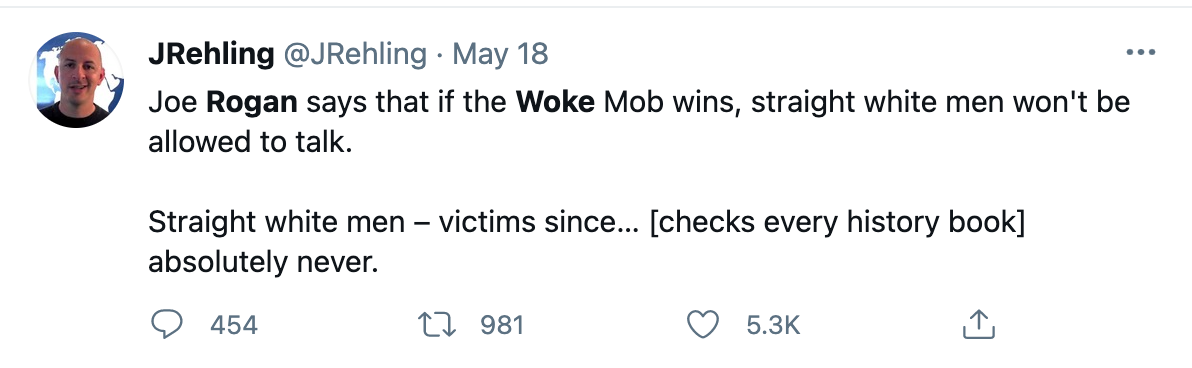Click the 454 replies count

click(233, 325)
